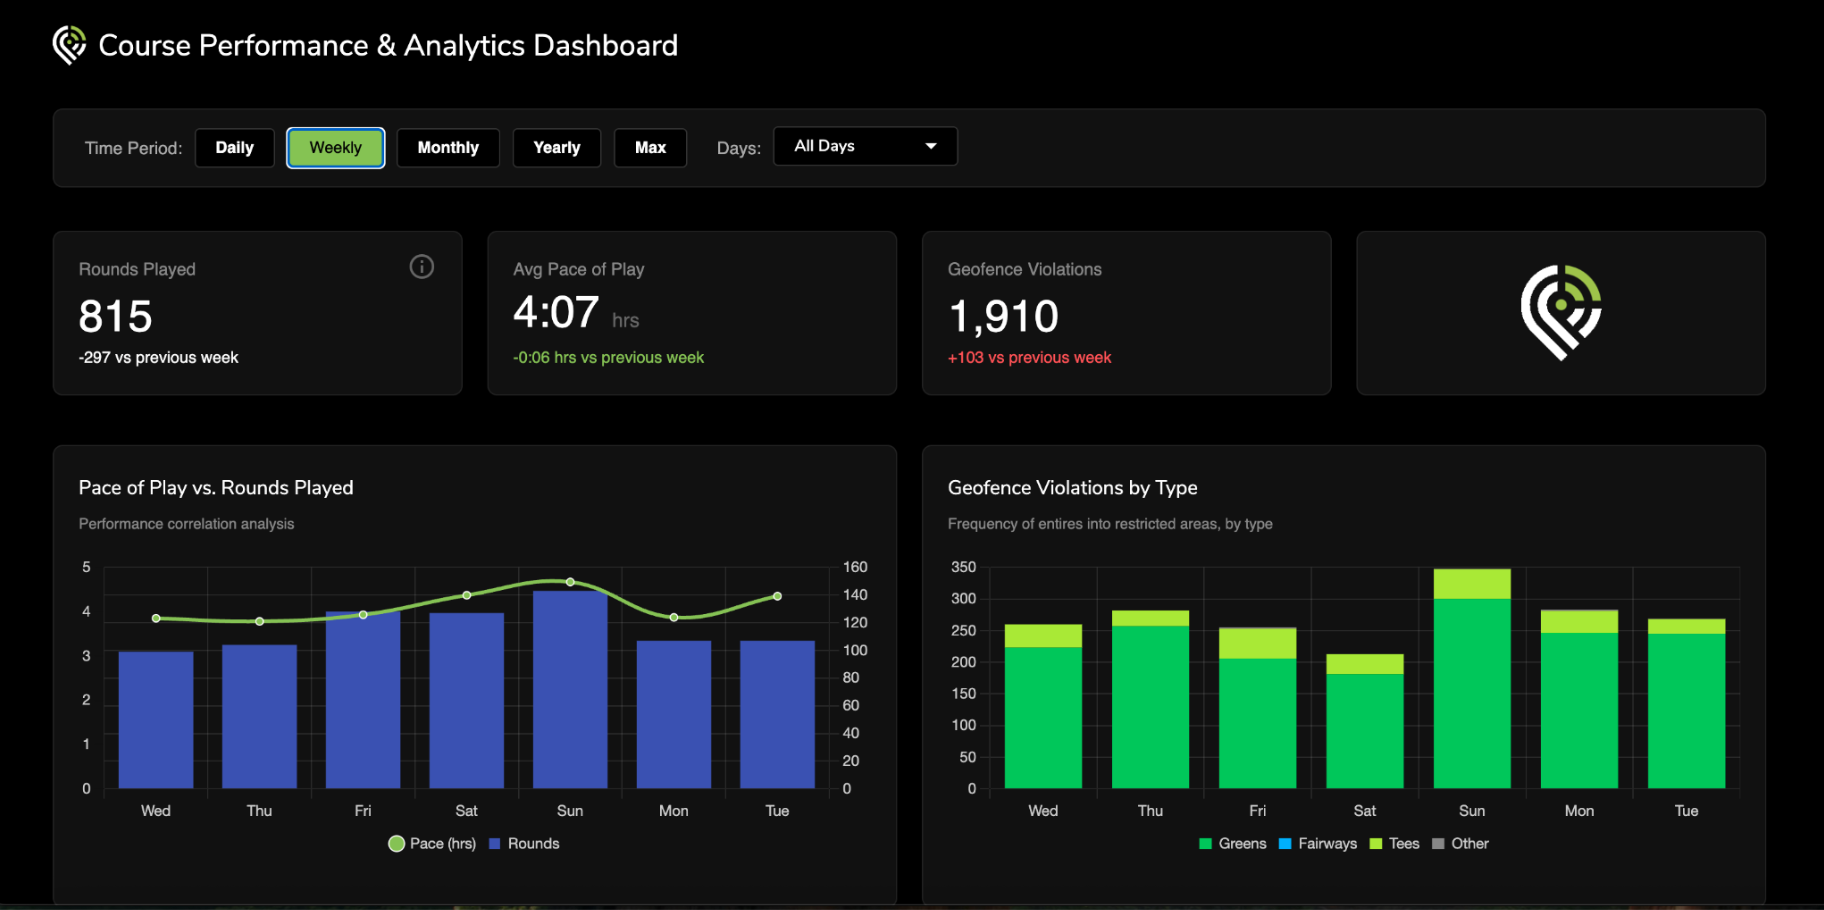Select the Sun pace data point
This screenshot has width=1824, height=910.
click(x=570, y=582)
